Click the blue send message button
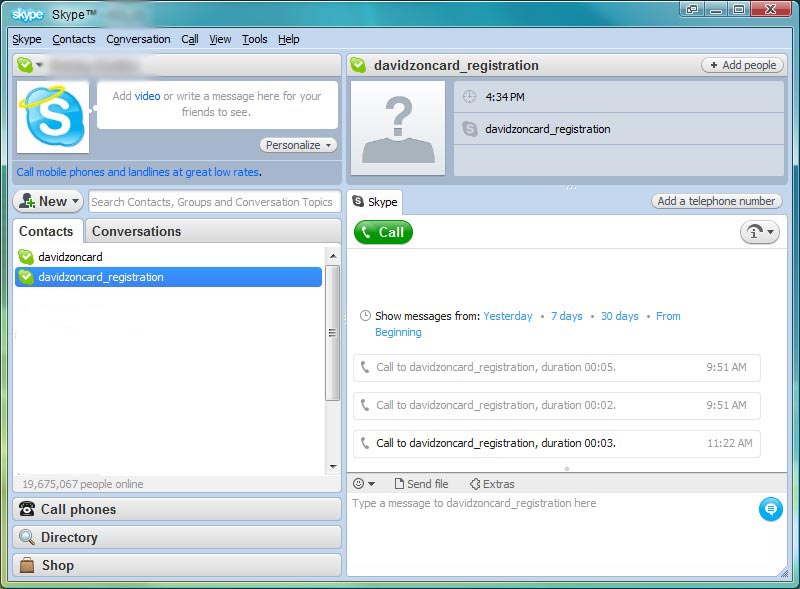Viewport: 800px width, 589px height. [x=770, y=509]
